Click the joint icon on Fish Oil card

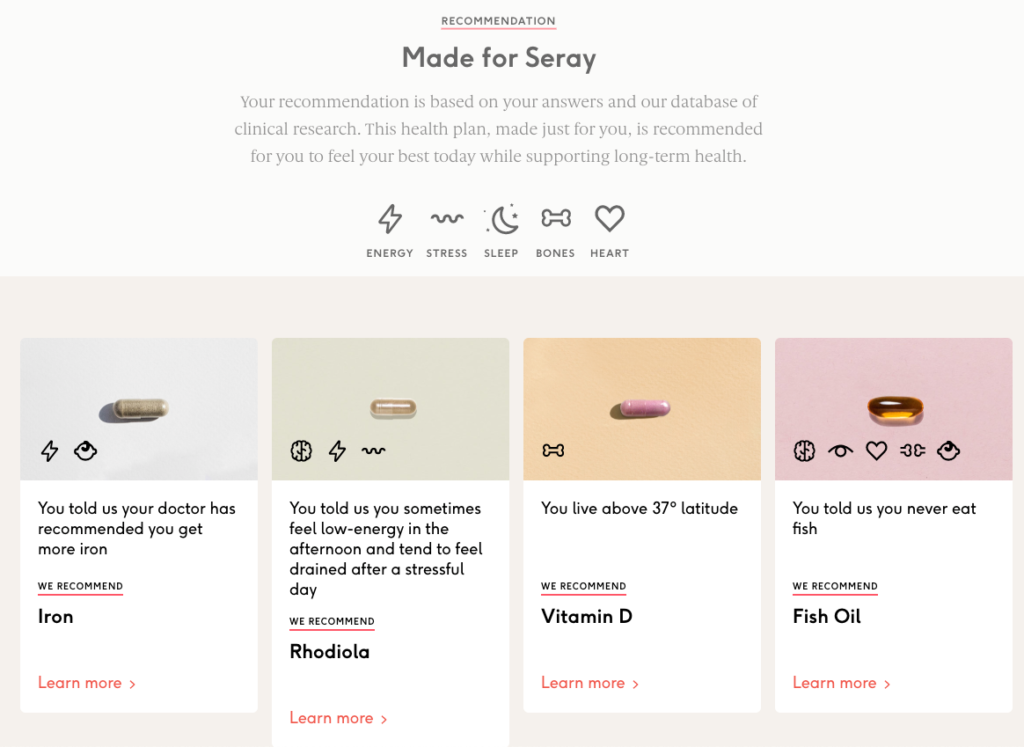tap(912, 451)
